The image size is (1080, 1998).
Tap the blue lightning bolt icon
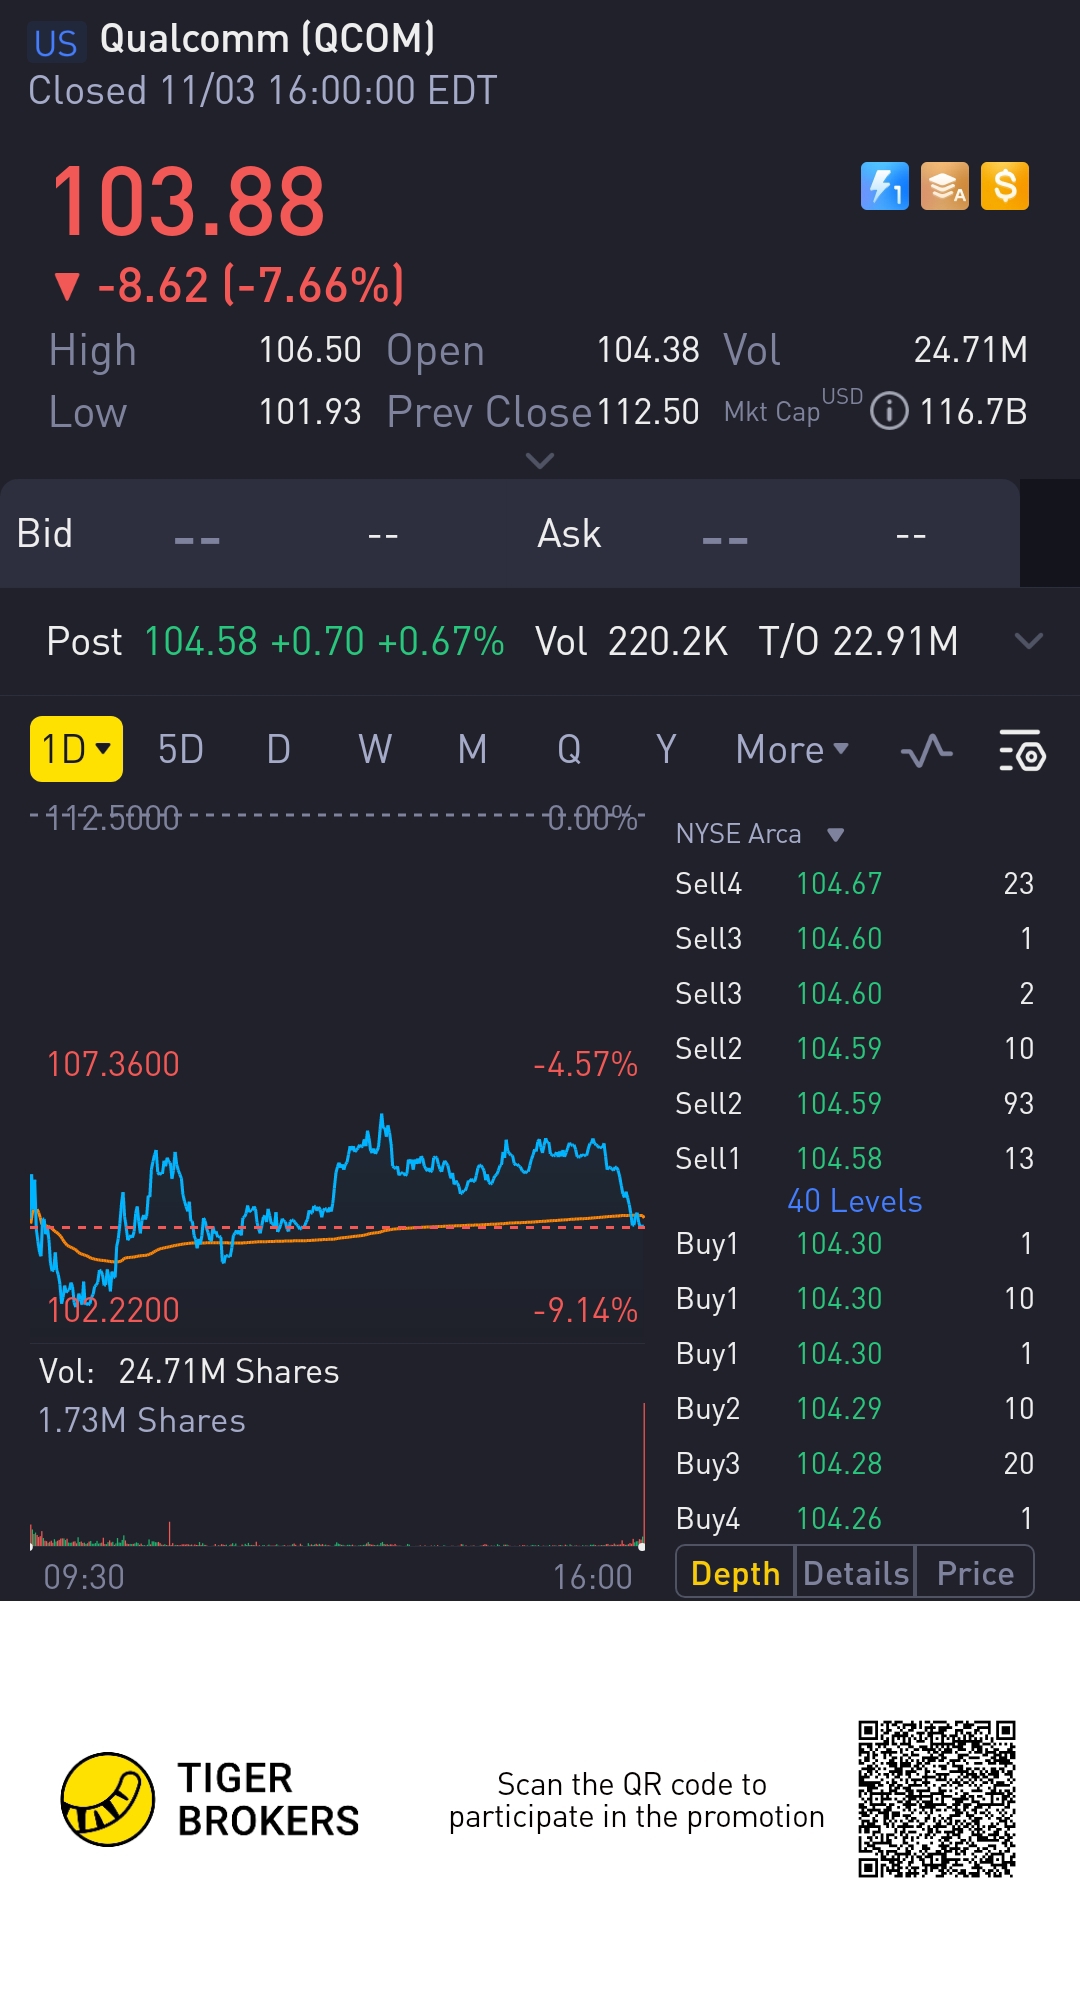pyautogui.click(x=885, y=186)
